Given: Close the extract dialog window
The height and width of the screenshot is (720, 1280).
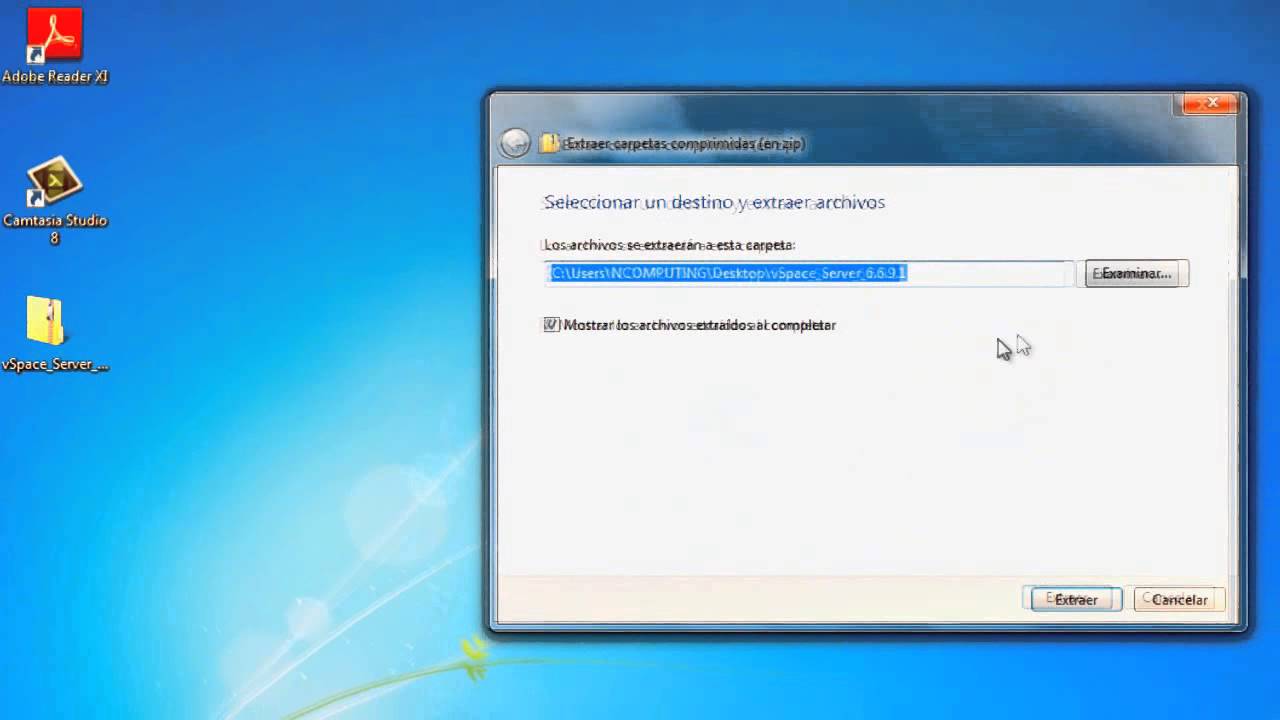Looking at the screenshot, I should pyautogui.click(x=1212, y=103).
